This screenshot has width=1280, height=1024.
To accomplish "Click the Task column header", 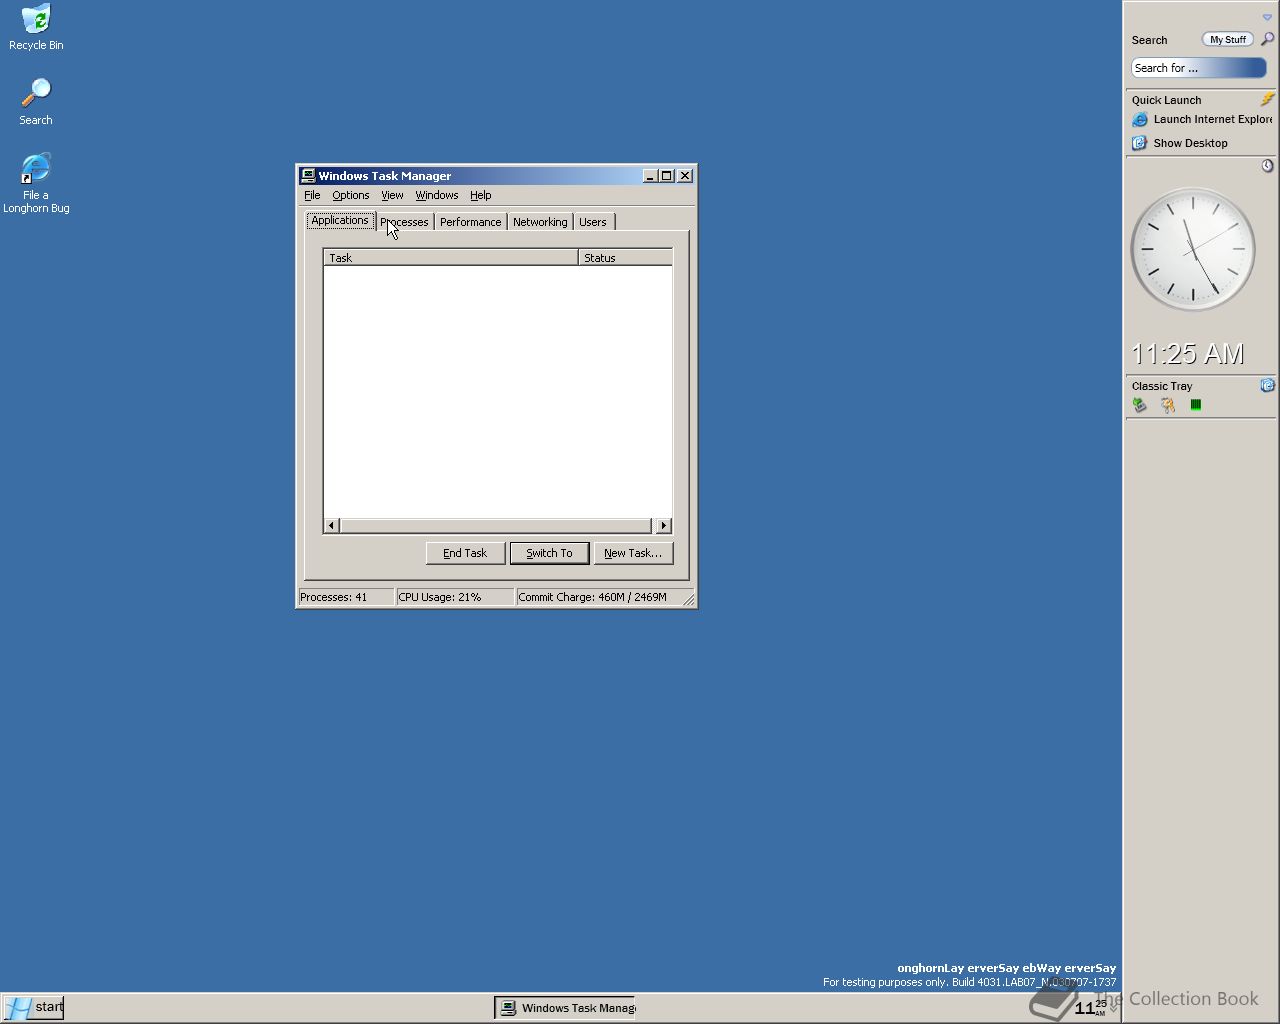I will [451, 258].
